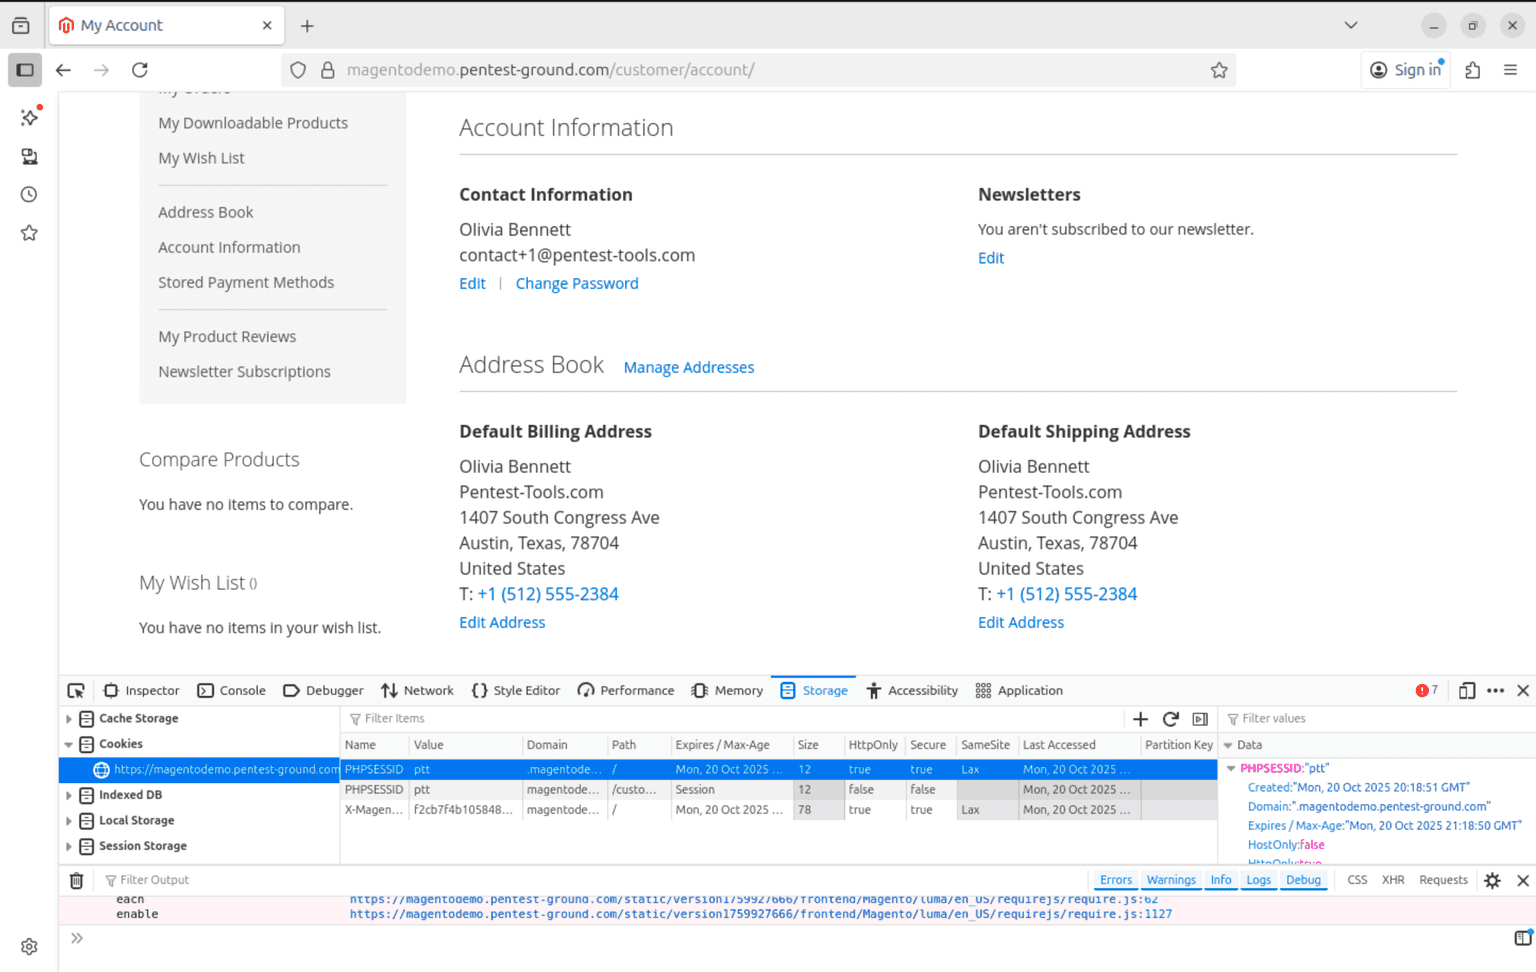Toggle the XHR console filter
The width and height of the screenshot is (1536, 972).
1392,881
